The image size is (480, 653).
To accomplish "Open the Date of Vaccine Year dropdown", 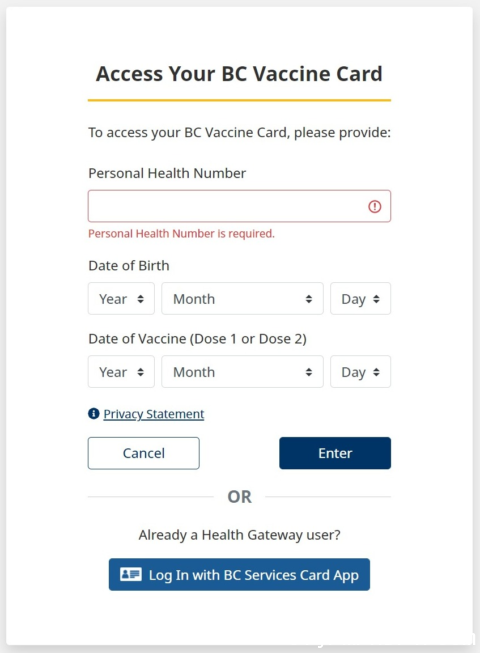I will (x=121, y=371).
